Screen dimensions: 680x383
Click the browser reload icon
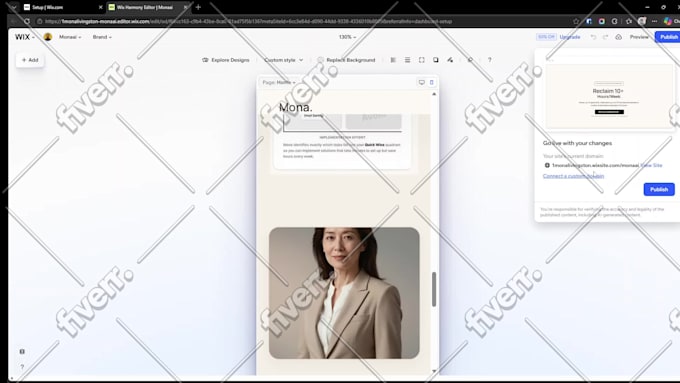click(27, 21)
